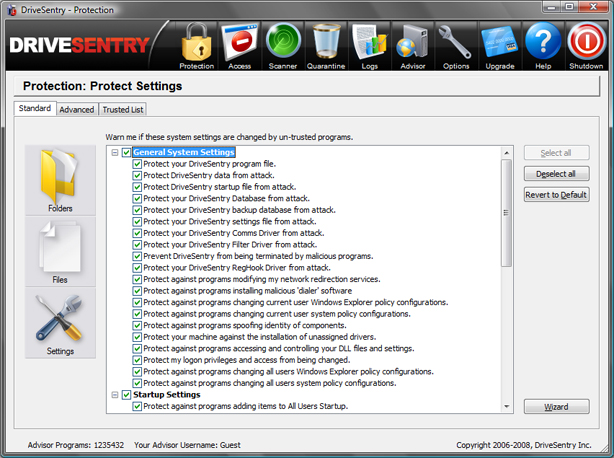Launch the Scanner radar icon
Image resolution: width=614 pixels, height=458 pixels.
(283, 46)
